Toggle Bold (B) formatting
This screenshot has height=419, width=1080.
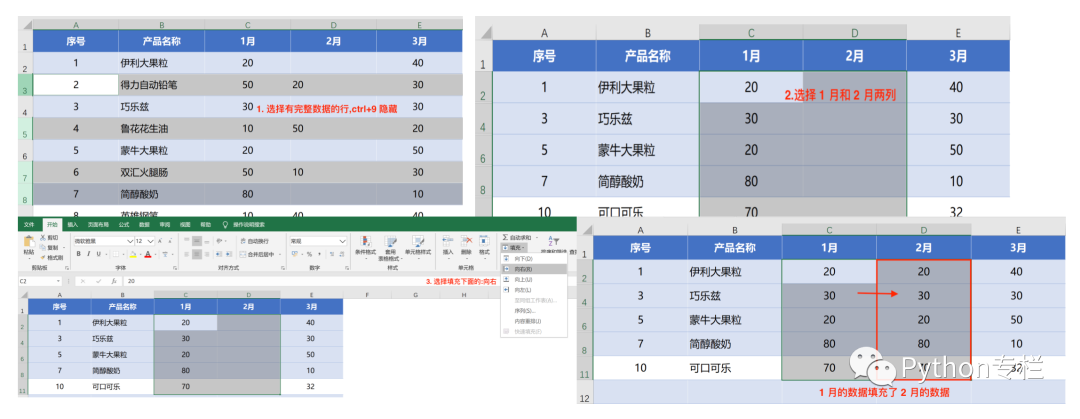(x=79, y=254)
